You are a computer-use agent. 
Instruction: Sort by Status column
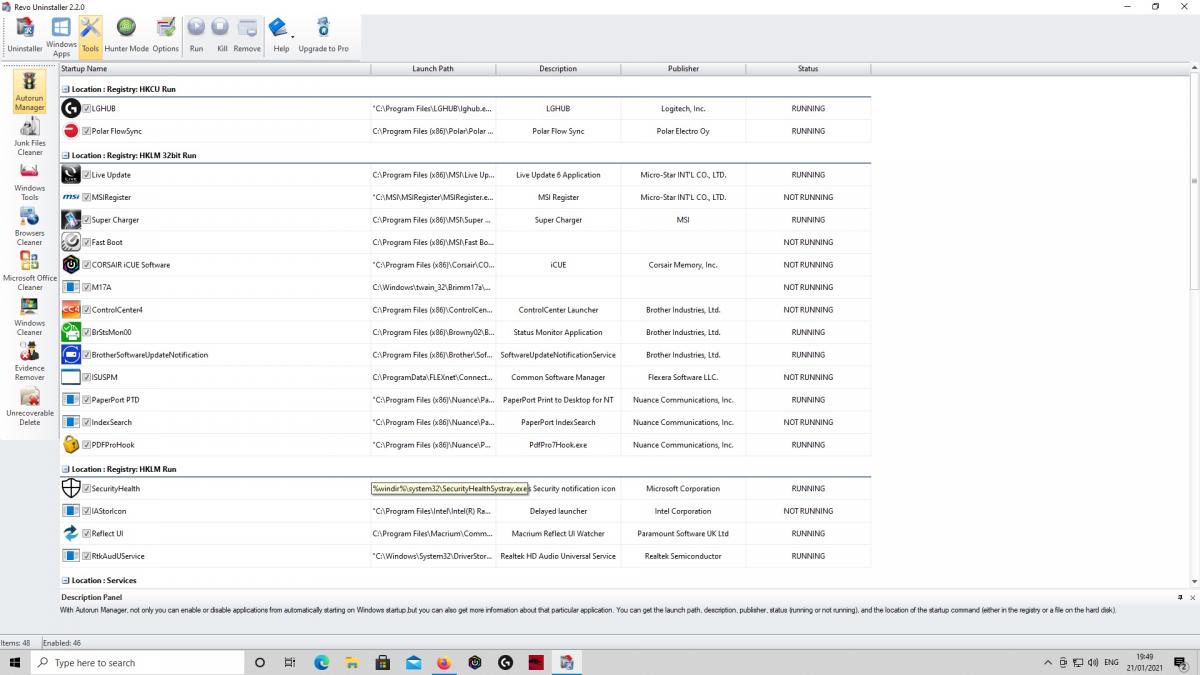pyautogui.click(x=808, y=69)
